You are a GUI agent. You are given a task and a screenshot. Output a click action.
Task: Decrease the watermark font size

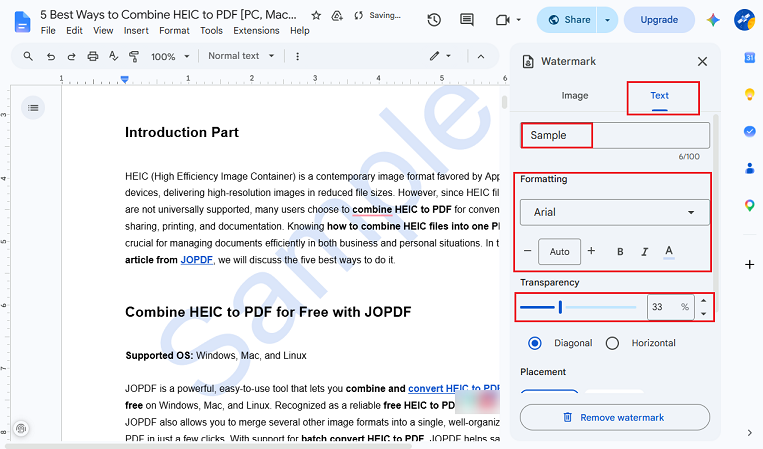click(527, 251)
